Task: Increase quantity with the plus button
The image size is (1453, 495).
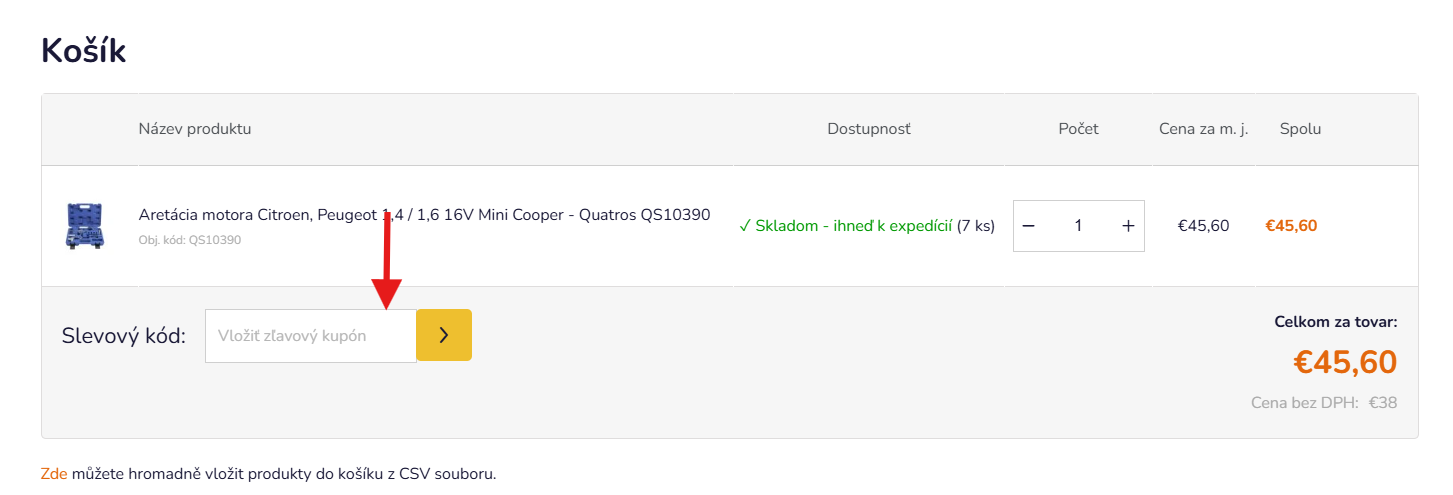Action: pyautogui.click(x=1128, y=226)
